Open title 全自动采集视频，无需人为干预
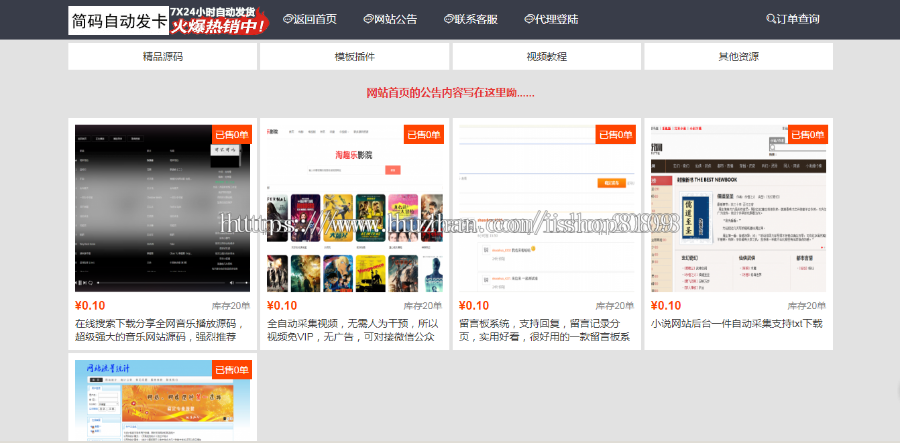 (353, 330)
